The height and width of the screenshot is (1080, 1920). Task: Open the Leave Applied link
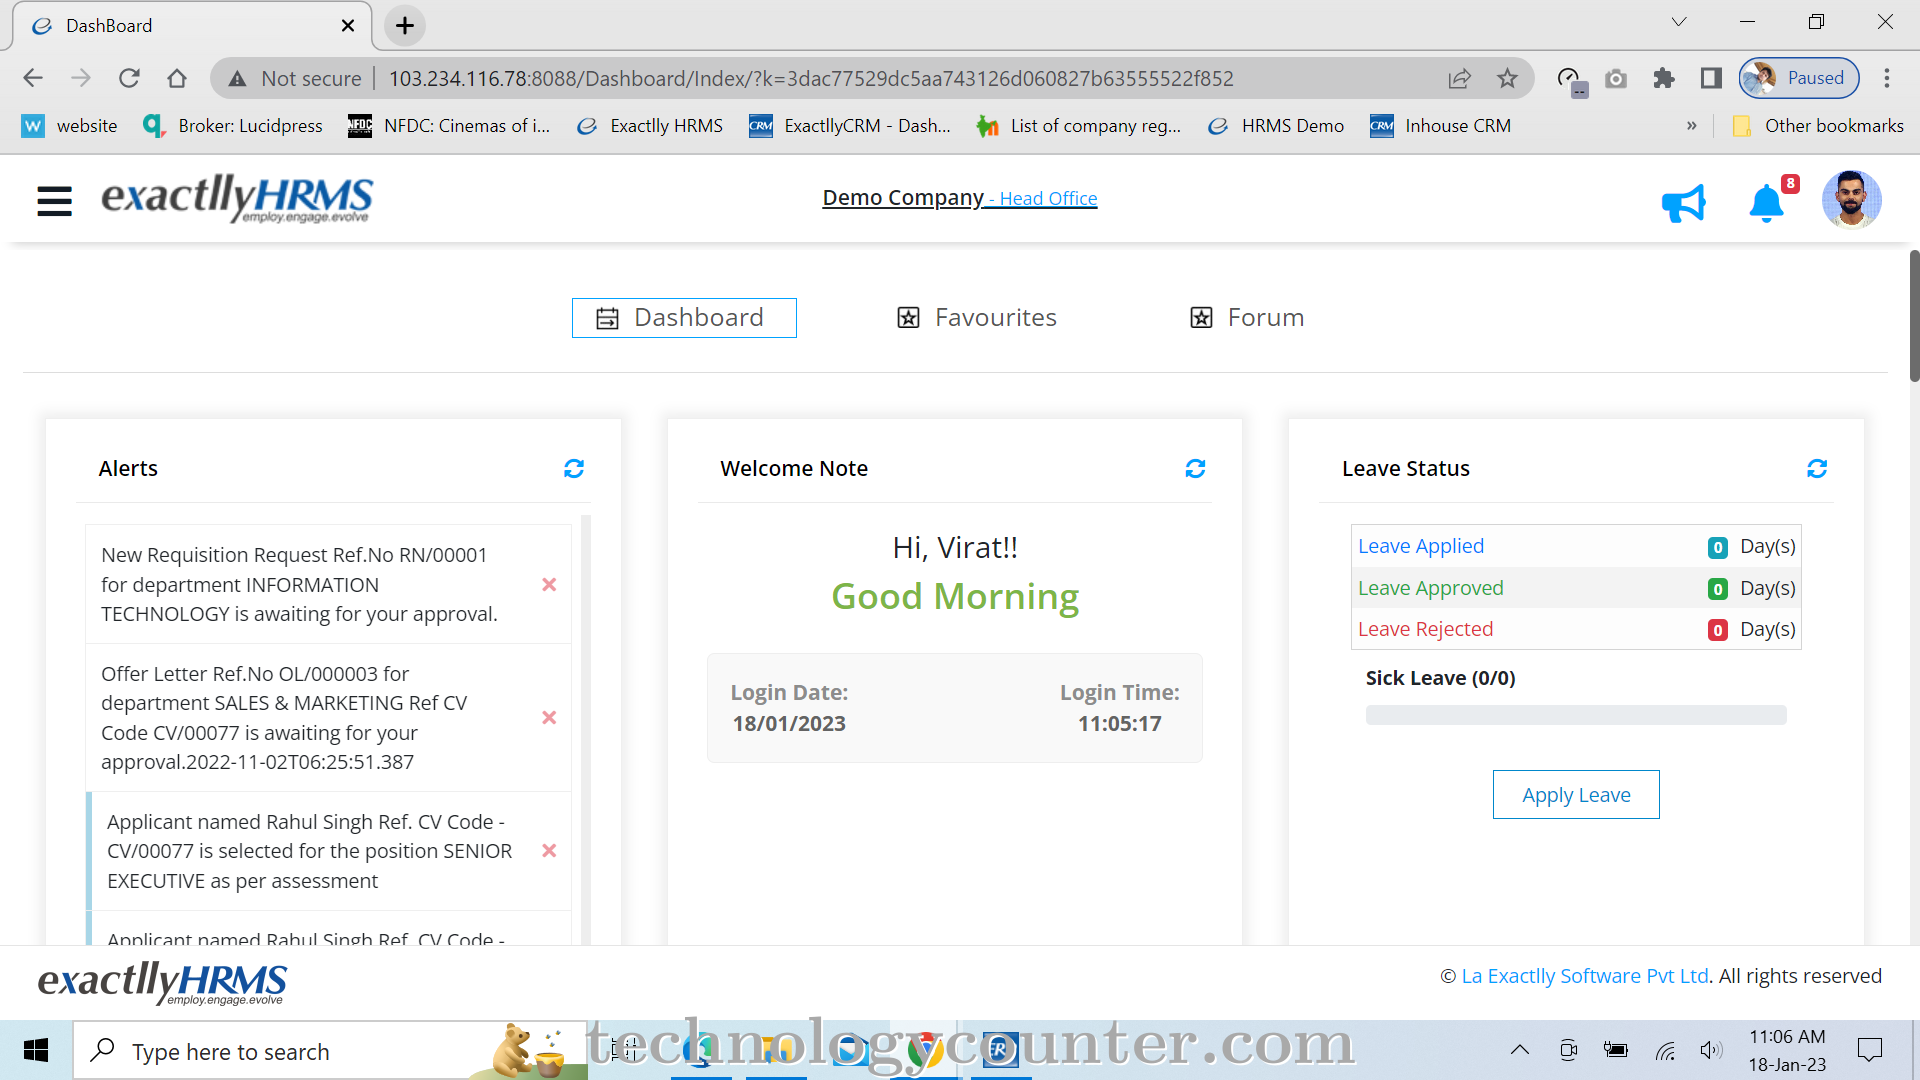tap(1421, 546)
